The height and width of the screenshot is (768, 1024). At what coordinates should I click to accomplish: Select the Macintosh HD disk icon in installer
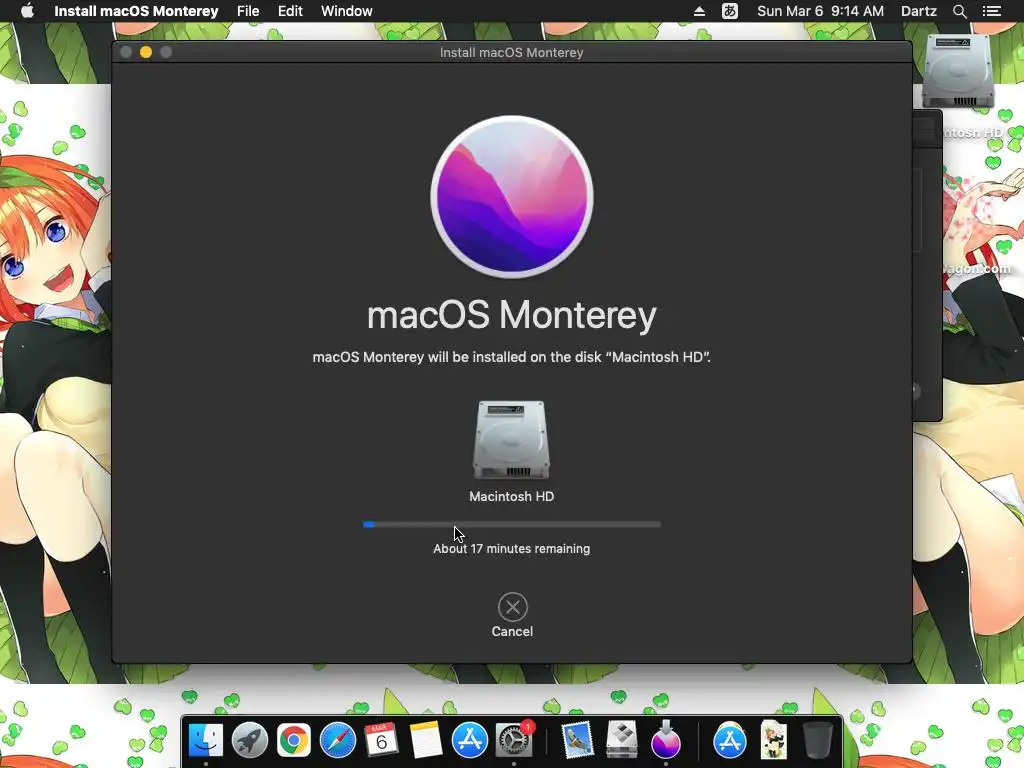(511, 440)
